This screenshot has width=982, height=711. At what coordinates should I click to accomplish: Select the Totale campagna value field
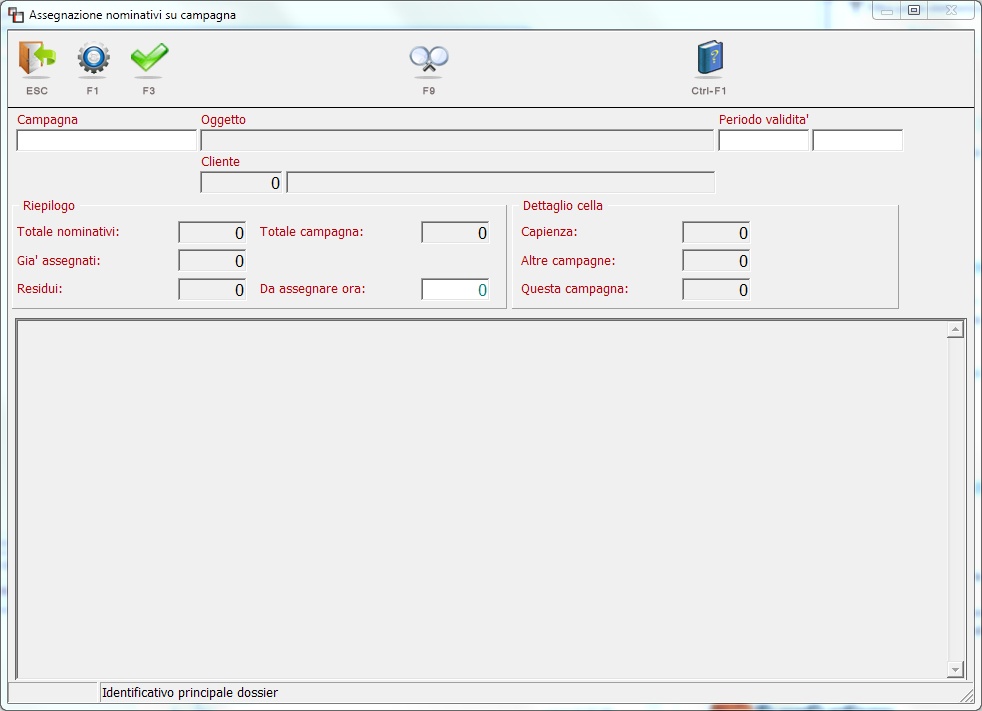455,232
